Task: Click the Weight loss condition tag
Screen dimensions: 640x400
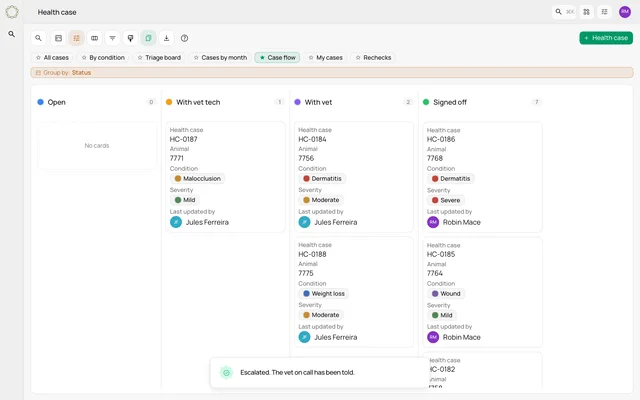Action: (324, 293)
